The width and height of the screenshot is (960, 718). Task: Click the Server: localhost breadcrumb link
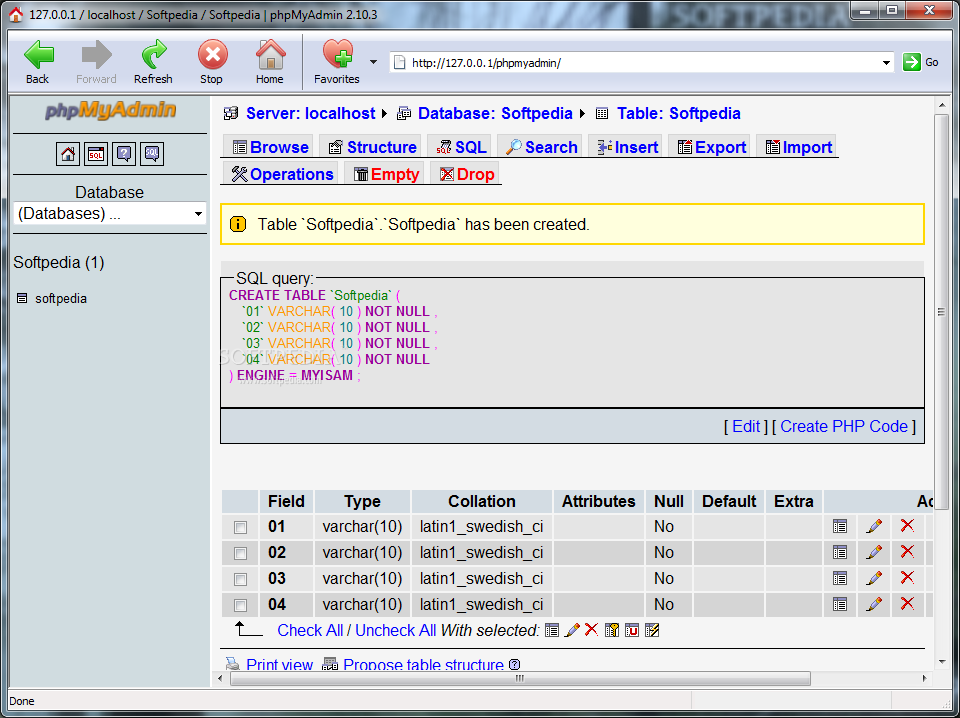point(310,113)
